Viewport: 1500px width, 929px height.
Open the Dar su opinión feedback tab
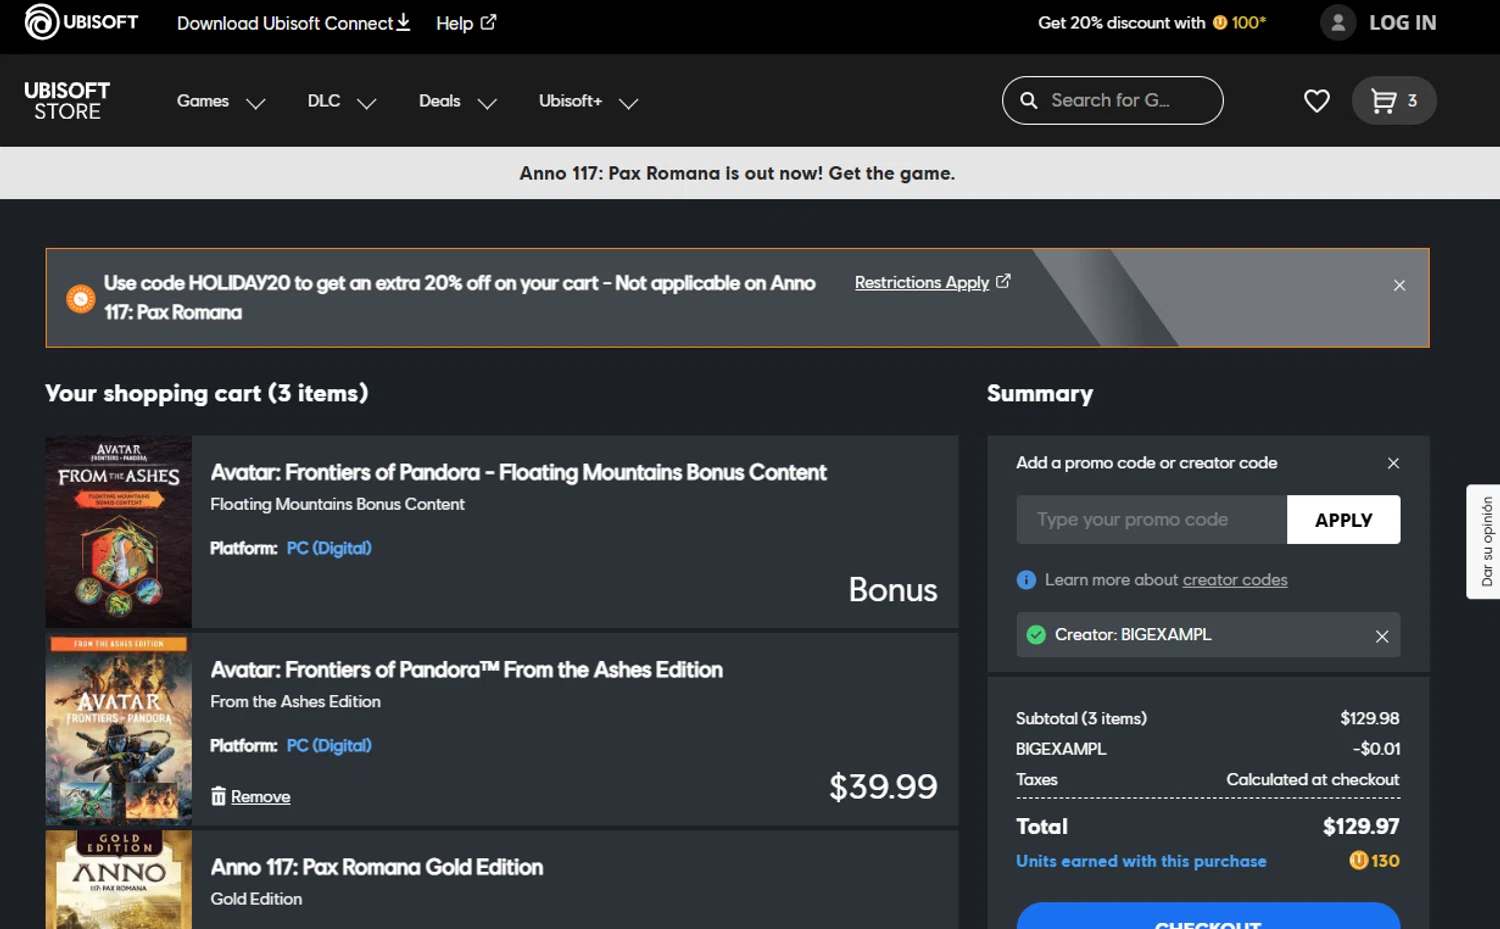coord(1484,542)
